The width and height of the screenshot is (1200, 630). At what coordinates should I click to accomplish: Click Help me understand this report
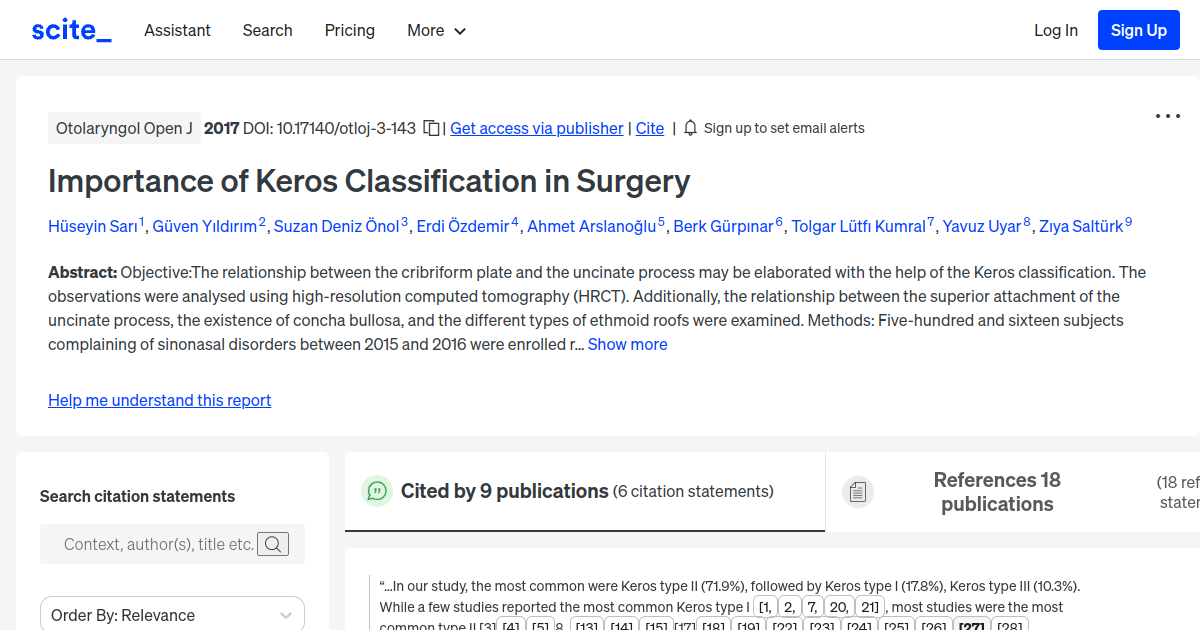pyautogui.click(x=159, y=400)
